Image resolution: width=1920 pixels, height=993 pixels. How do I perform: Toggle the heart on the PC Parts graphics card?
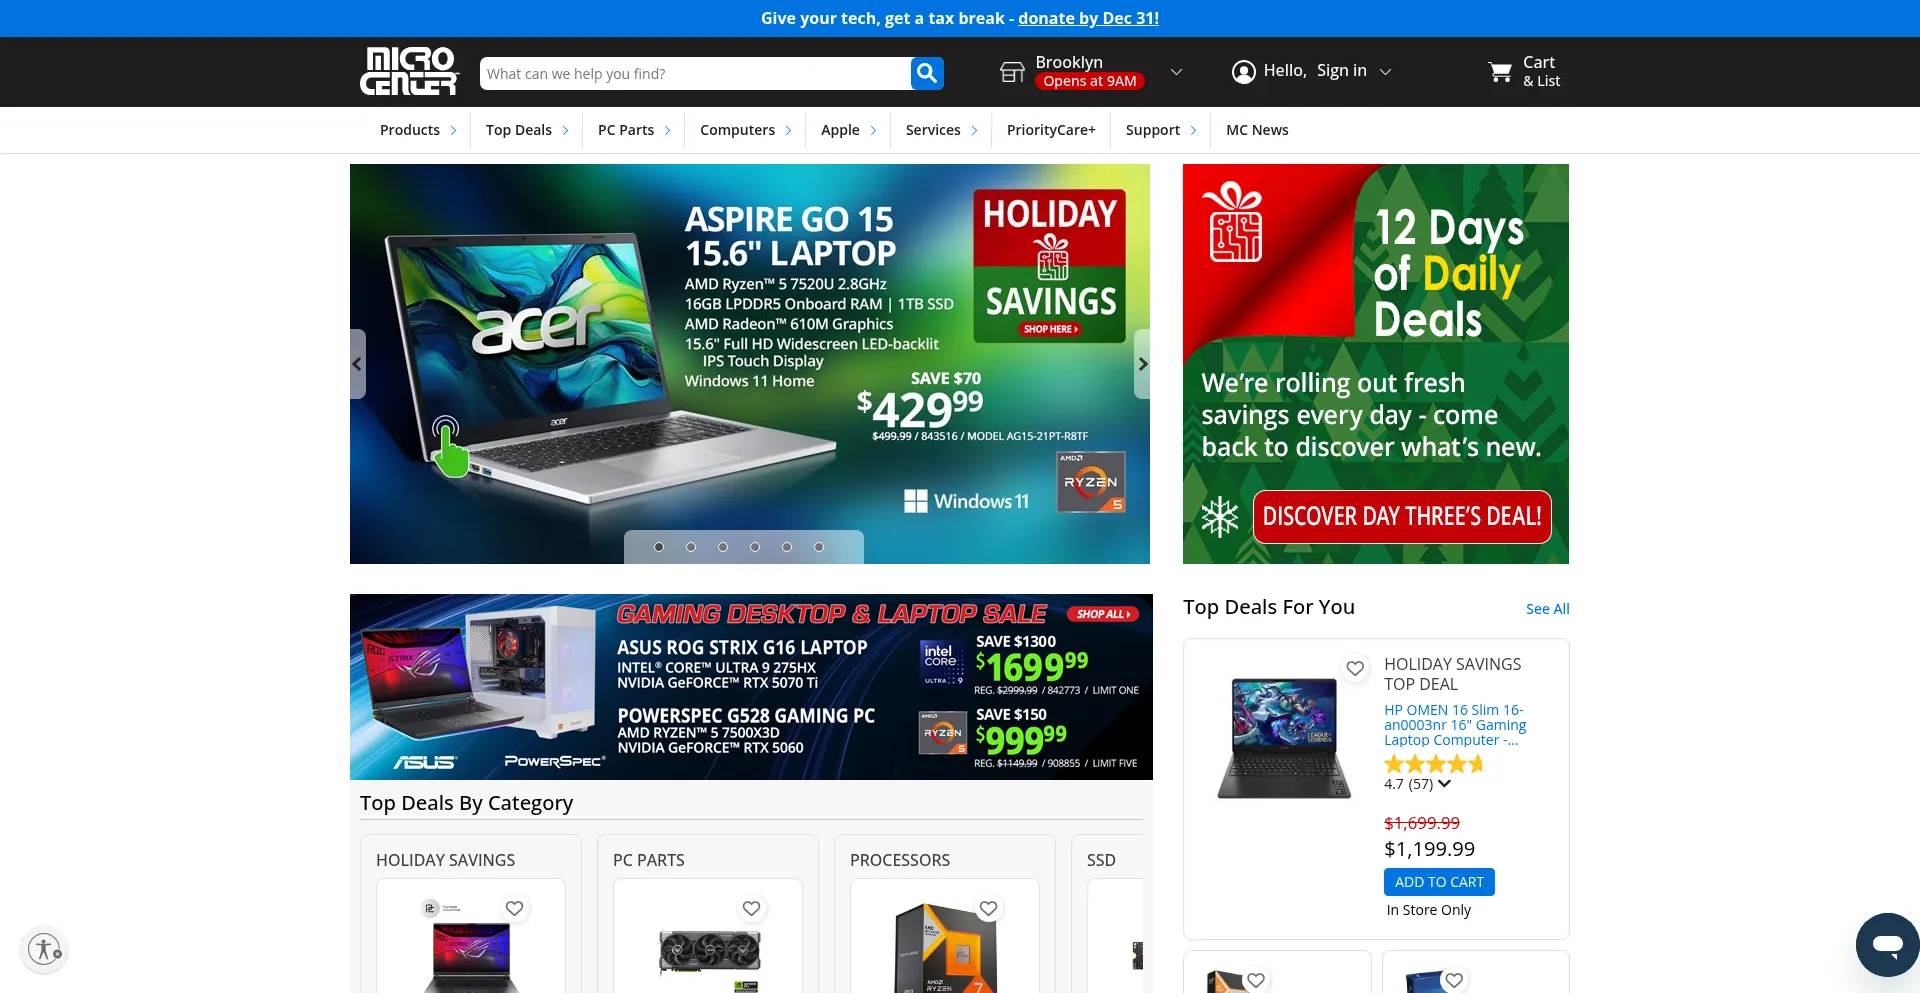(x=751, y=908)
